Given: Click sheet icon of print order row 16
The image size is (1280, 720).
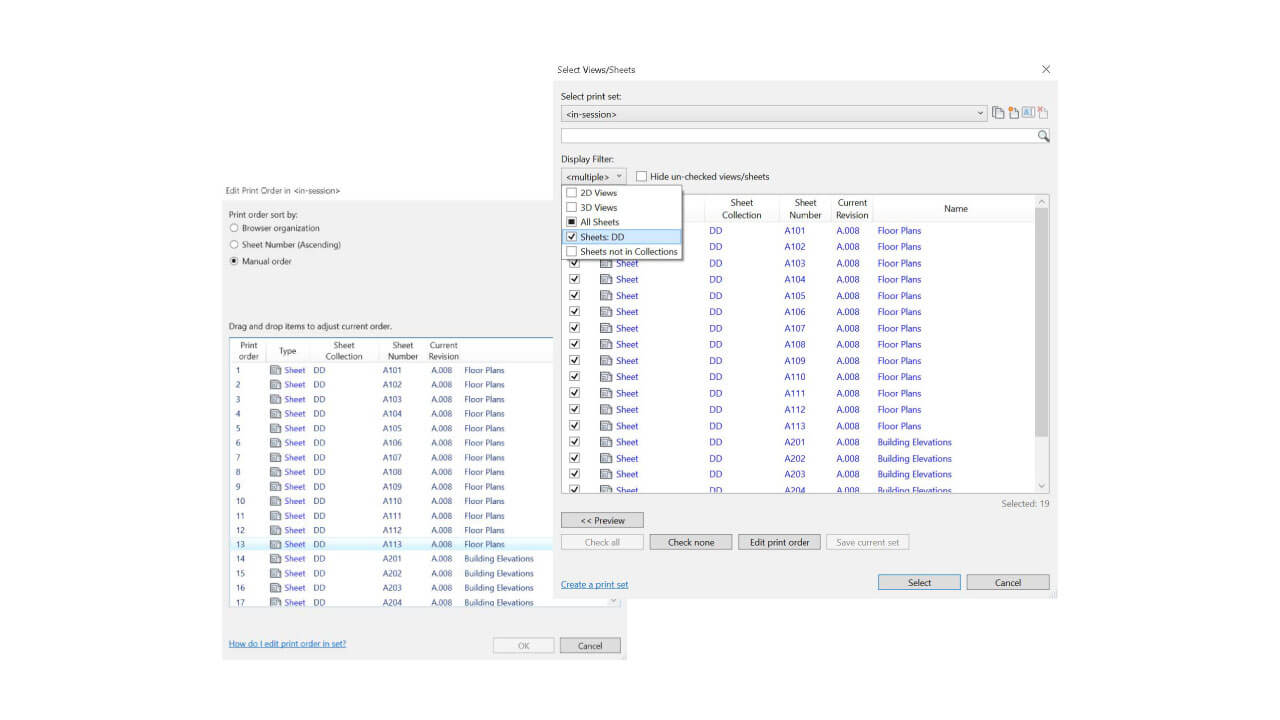Looking at the screenshot, I should pos(276,588).
